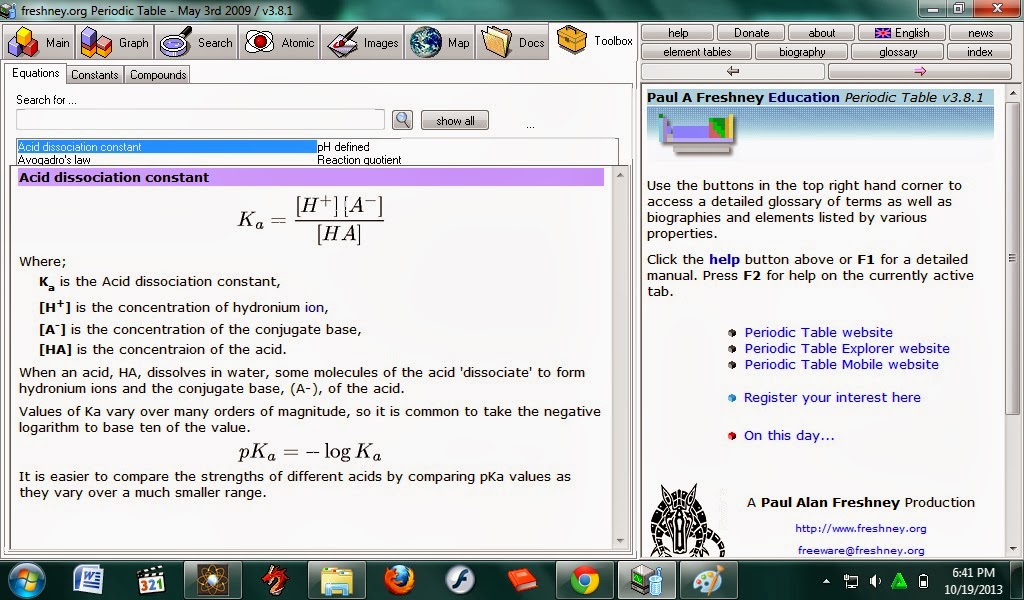Image resolution: width=1024 pixels, height=600 pixels.
Task: Launch Firefox from the taskbar
Action: (x=398, y=580)
